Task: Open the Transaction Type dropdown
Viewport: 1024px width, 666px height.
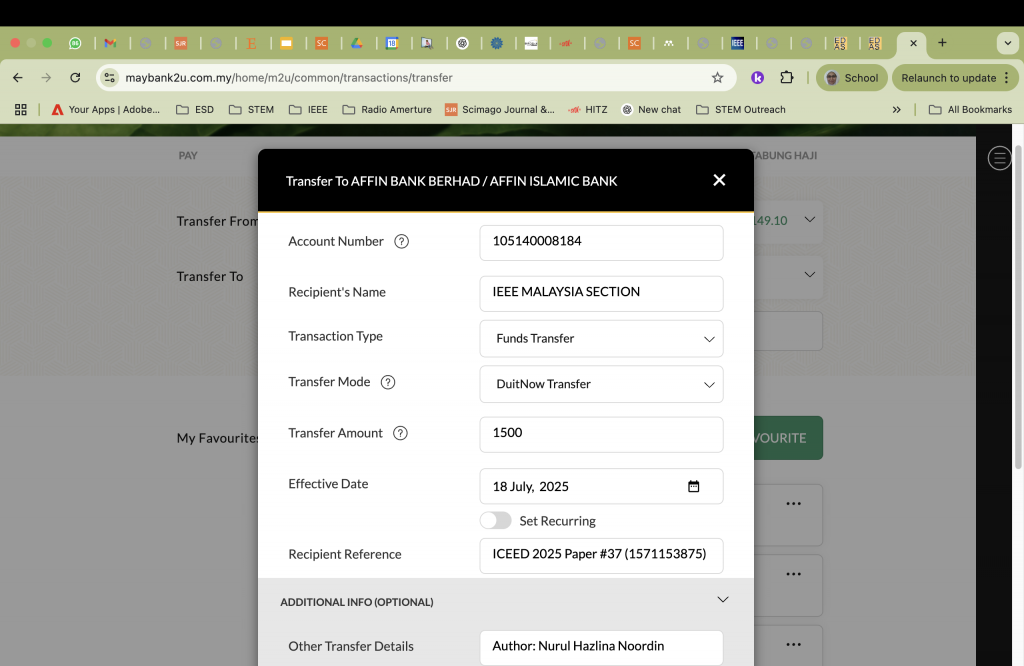Action: tap(601, 339)
